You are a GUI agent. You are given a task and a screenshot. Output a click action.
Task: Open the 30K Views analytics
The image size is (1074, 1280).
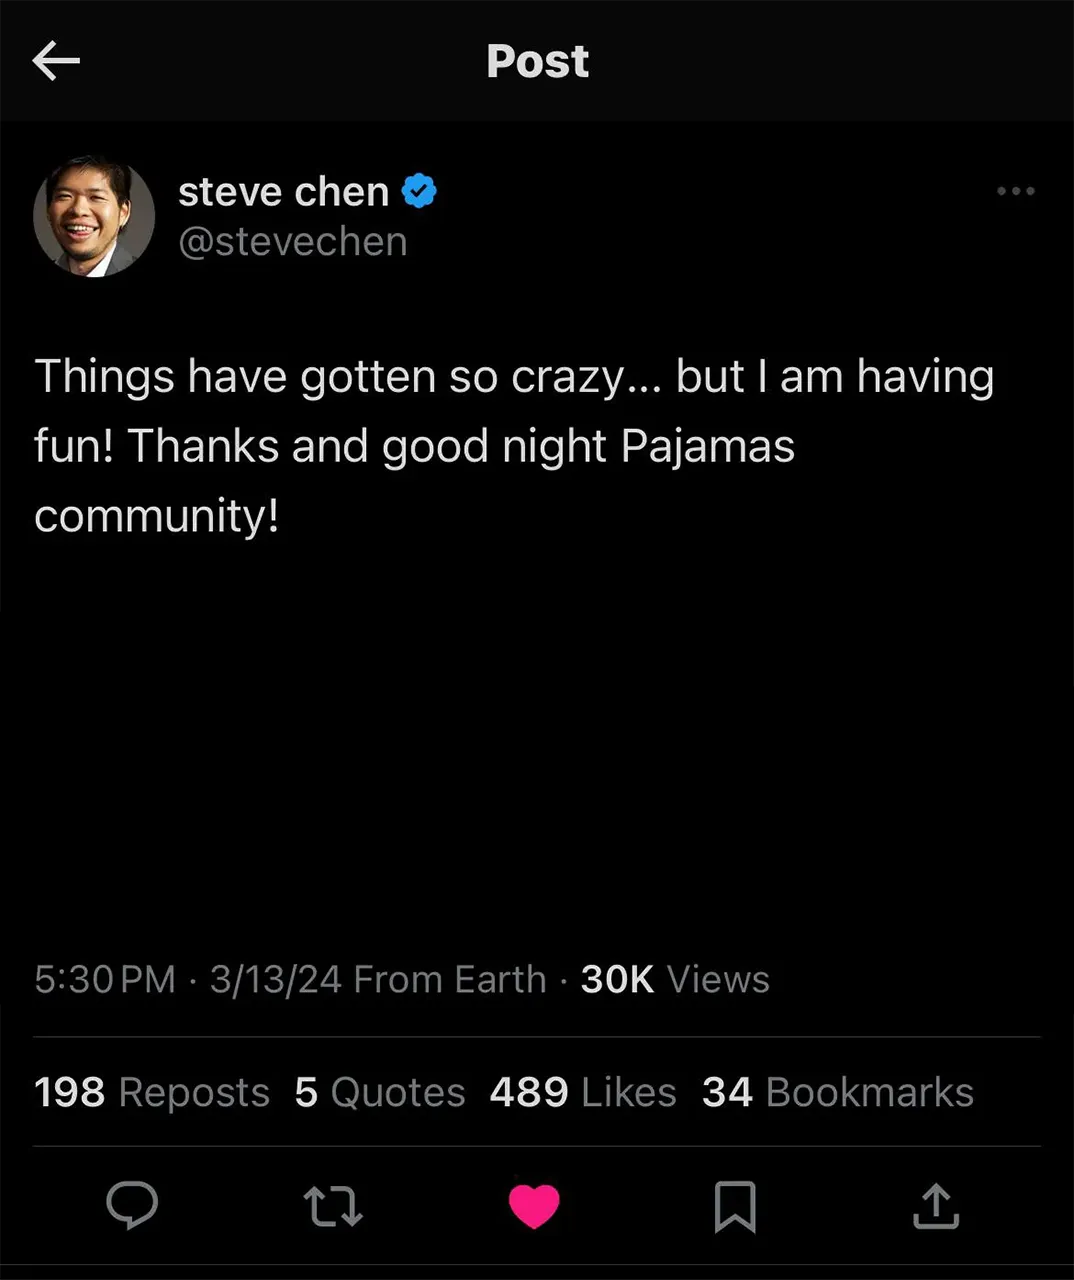675,979
